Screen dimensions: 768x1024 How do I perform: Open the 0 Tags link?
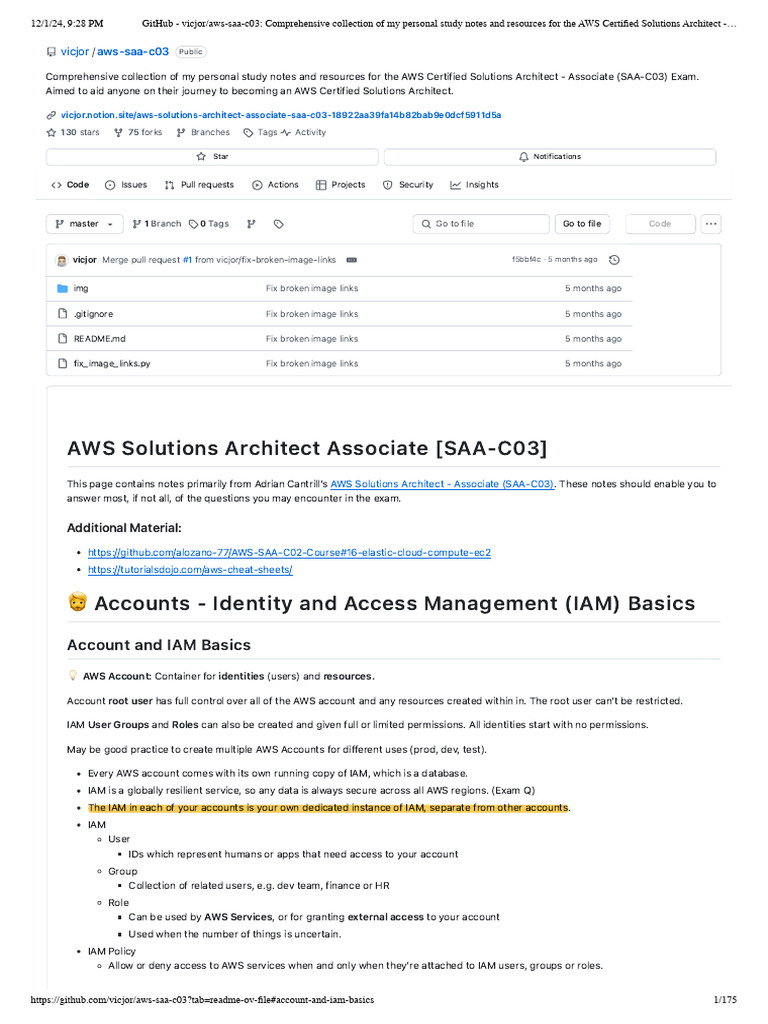coord(209,224)
